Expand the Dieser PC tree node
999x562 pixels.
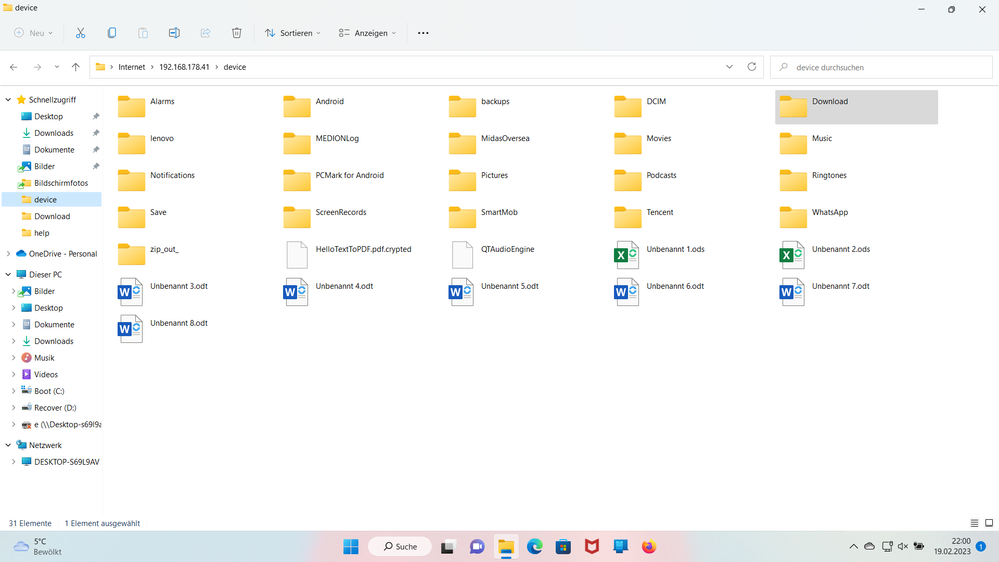9,274
